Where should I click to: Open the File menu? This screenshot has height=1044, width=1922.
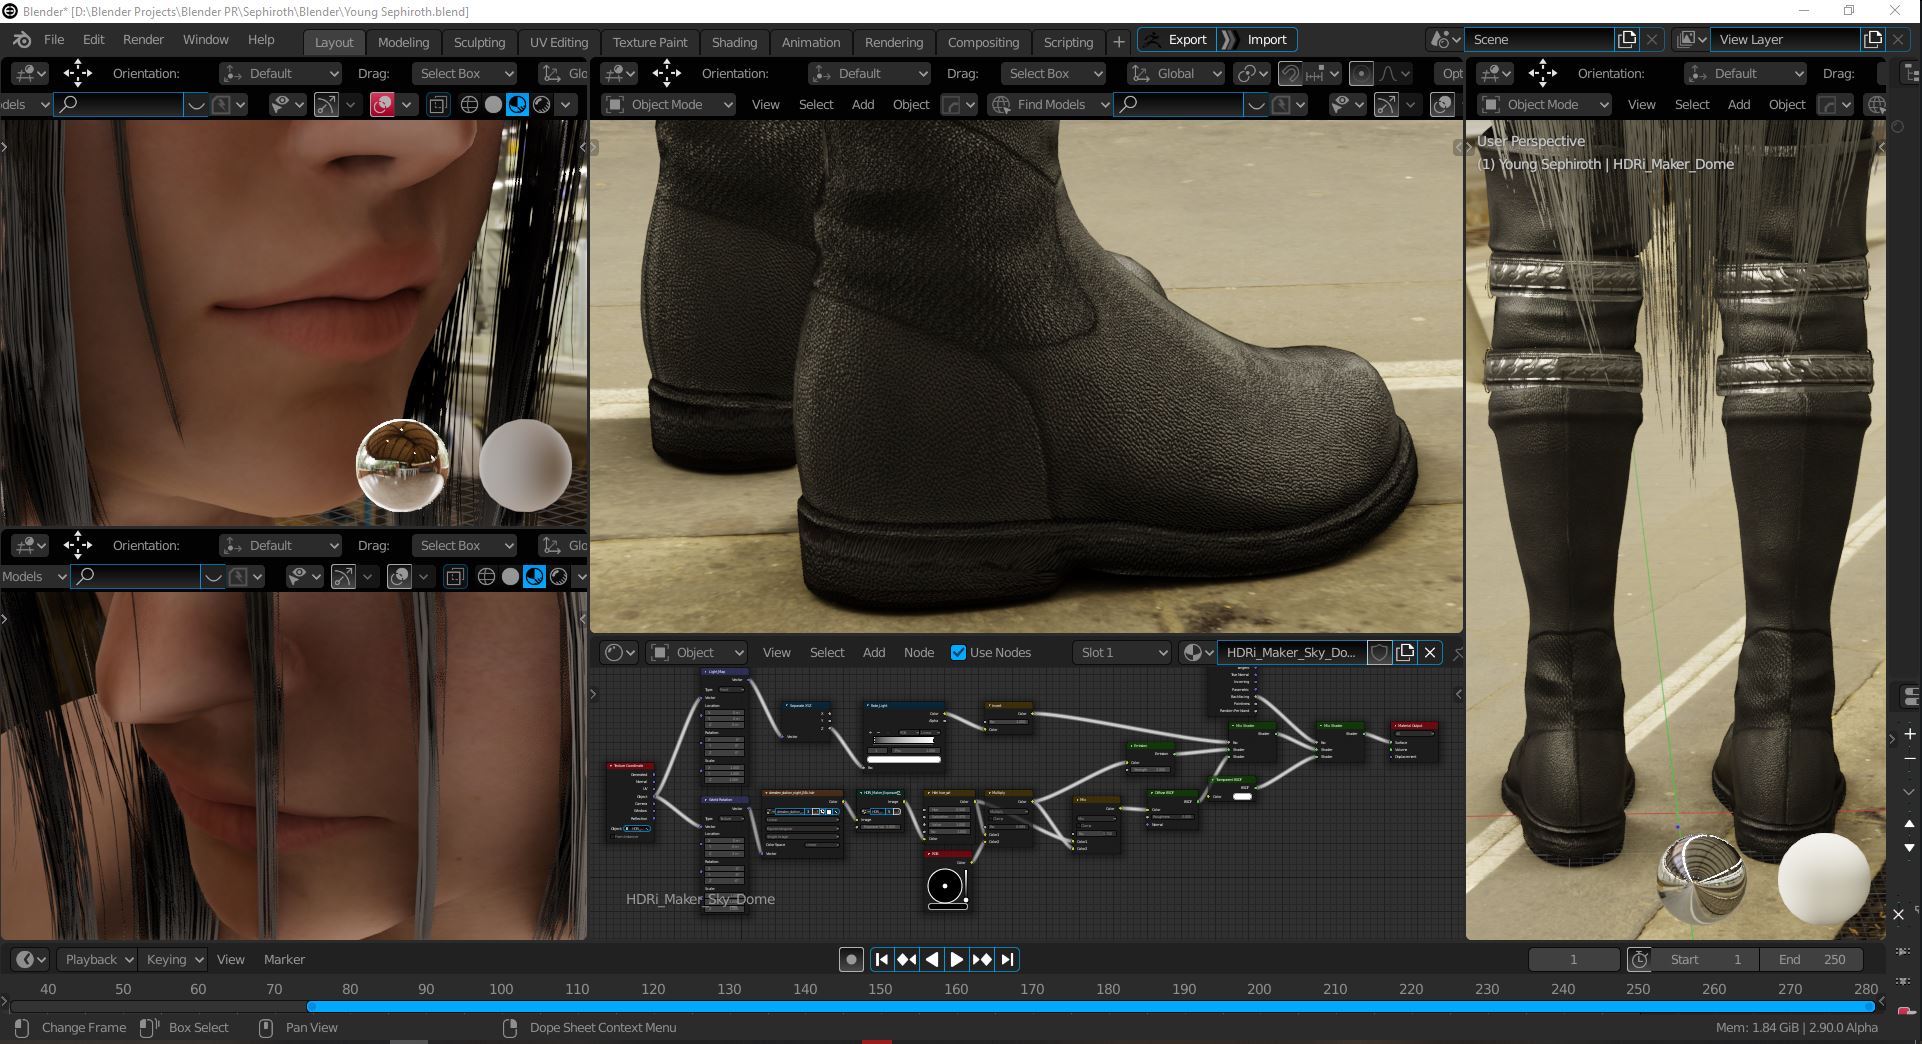54,40
